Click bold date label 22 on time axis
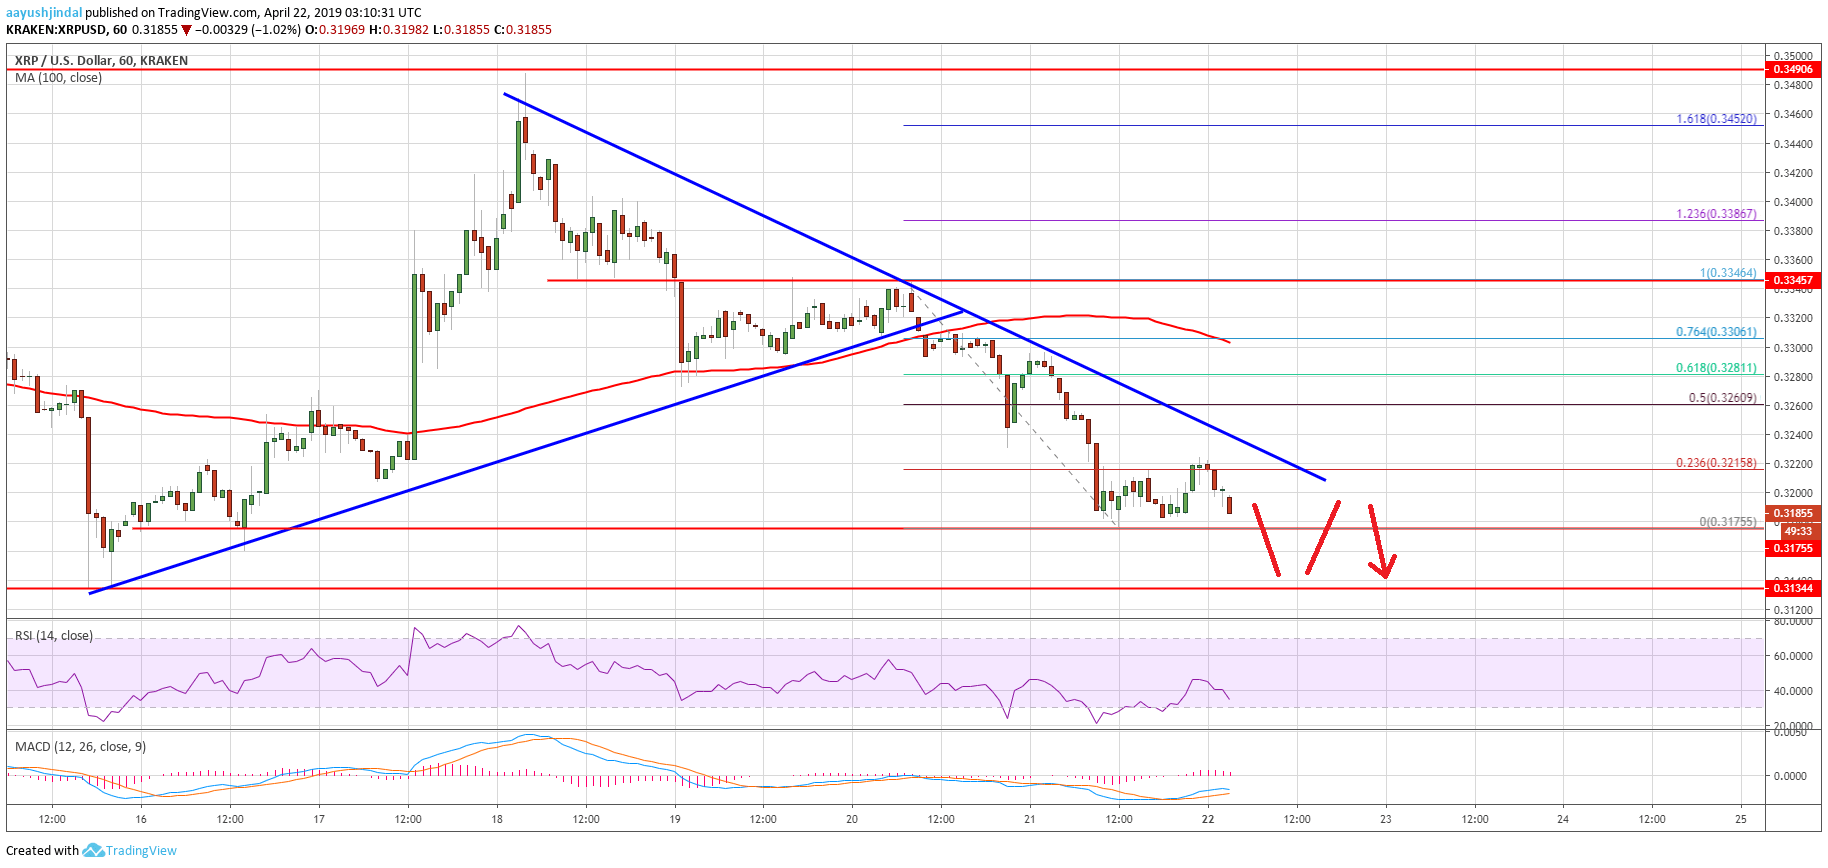The width and height of the screenshot is (1828, 868). (x=1208, y=819)
